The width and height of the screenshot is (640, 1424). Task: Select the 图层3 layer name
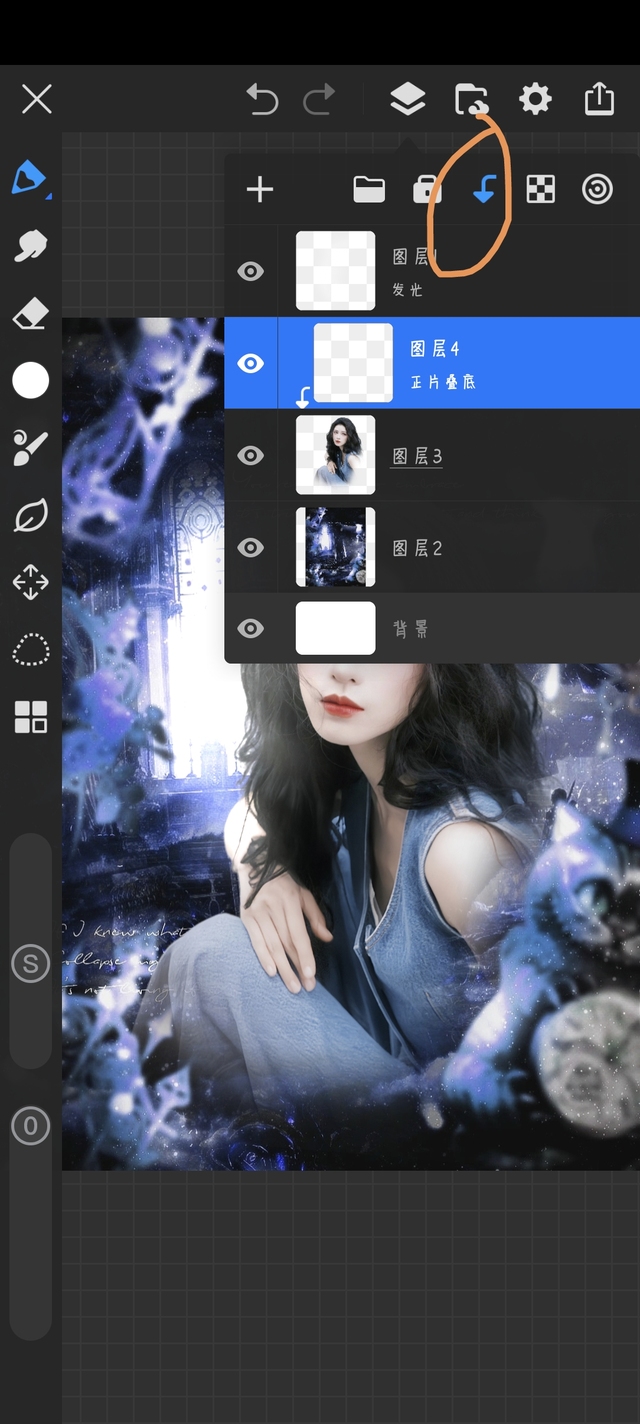click(417, 456)
